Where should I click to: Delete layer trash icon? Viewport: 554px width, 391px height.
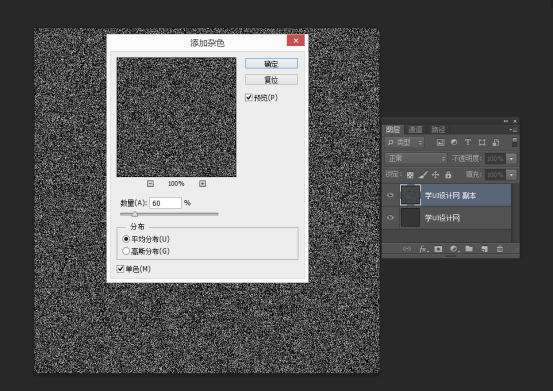coord(500,249)
